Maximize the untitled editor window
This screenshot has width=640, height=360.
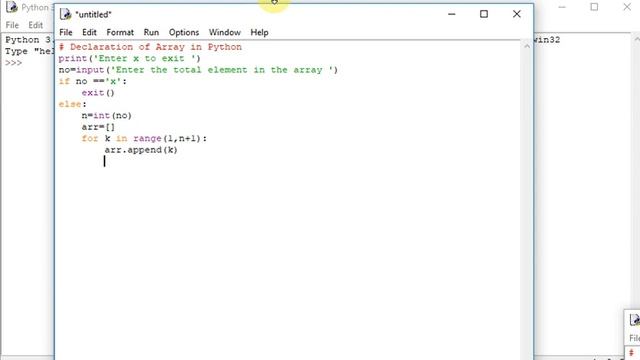tap(484, 14)
